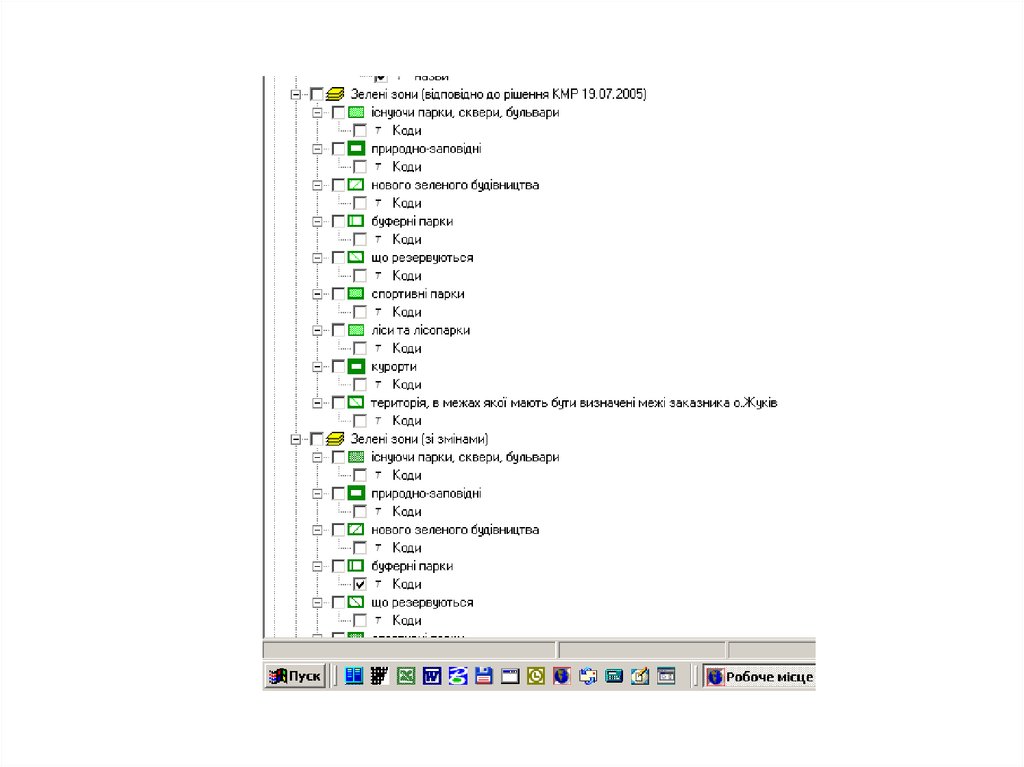This screenshot has height=767, width=1024.
Task: Open Word from the quick launch bar
Action: point(432,677)
